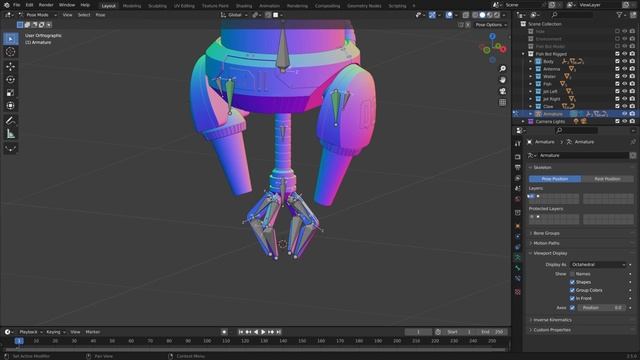Viewport: 640px width, 360px height.
Task: Open the Render menu
Action: point(46,5)
